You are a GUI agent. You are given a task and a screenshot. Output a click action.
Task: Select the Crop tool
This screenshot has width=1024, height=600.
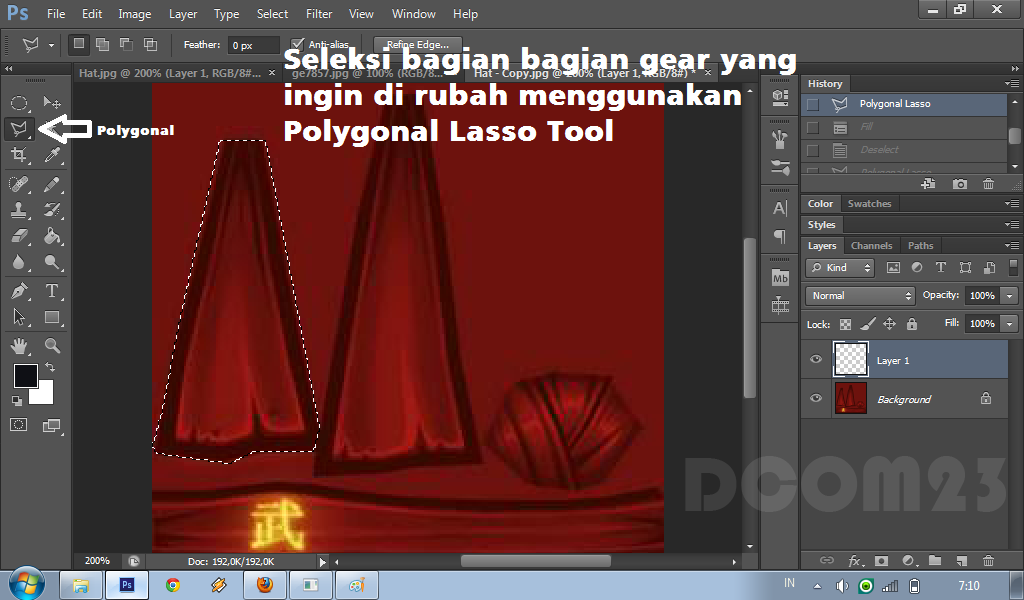pos(19,155)
